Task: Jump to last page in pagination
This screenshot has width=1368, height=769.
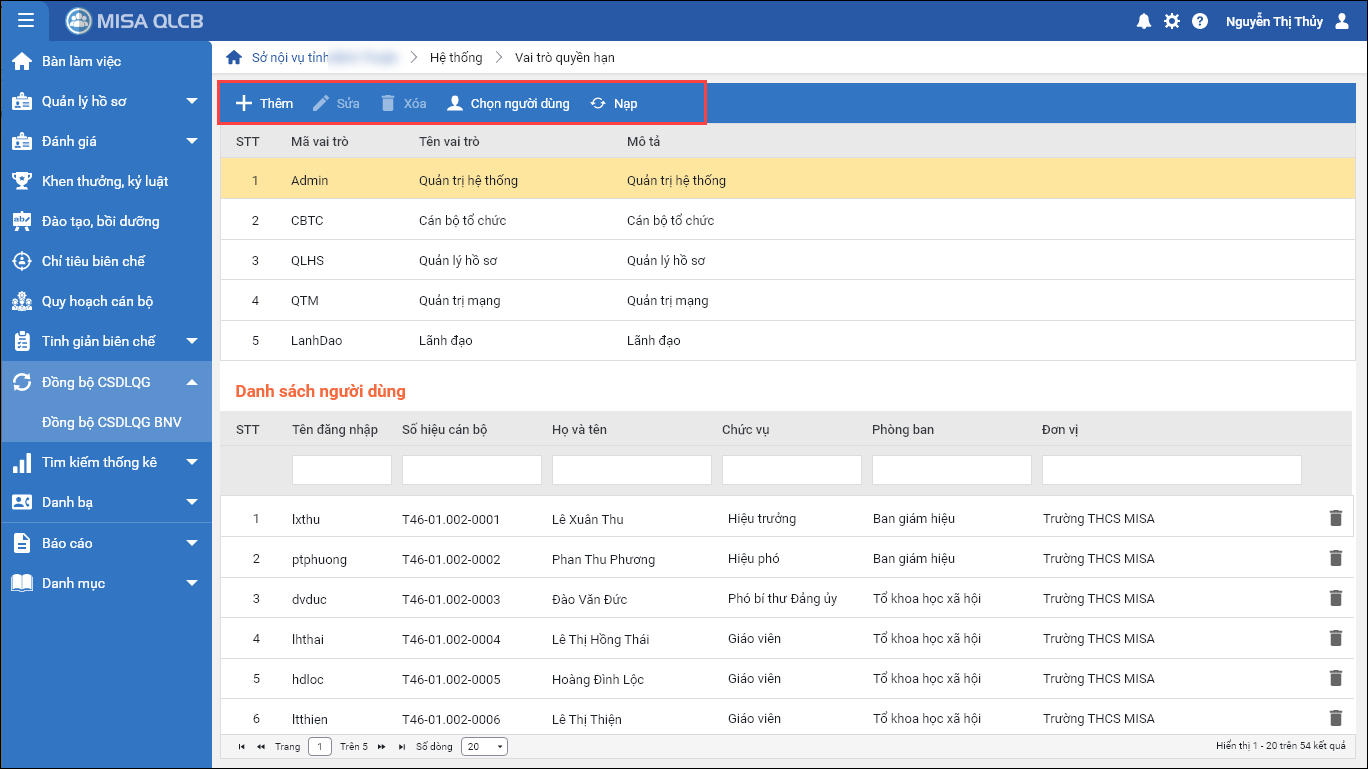Action: (402, 747)
